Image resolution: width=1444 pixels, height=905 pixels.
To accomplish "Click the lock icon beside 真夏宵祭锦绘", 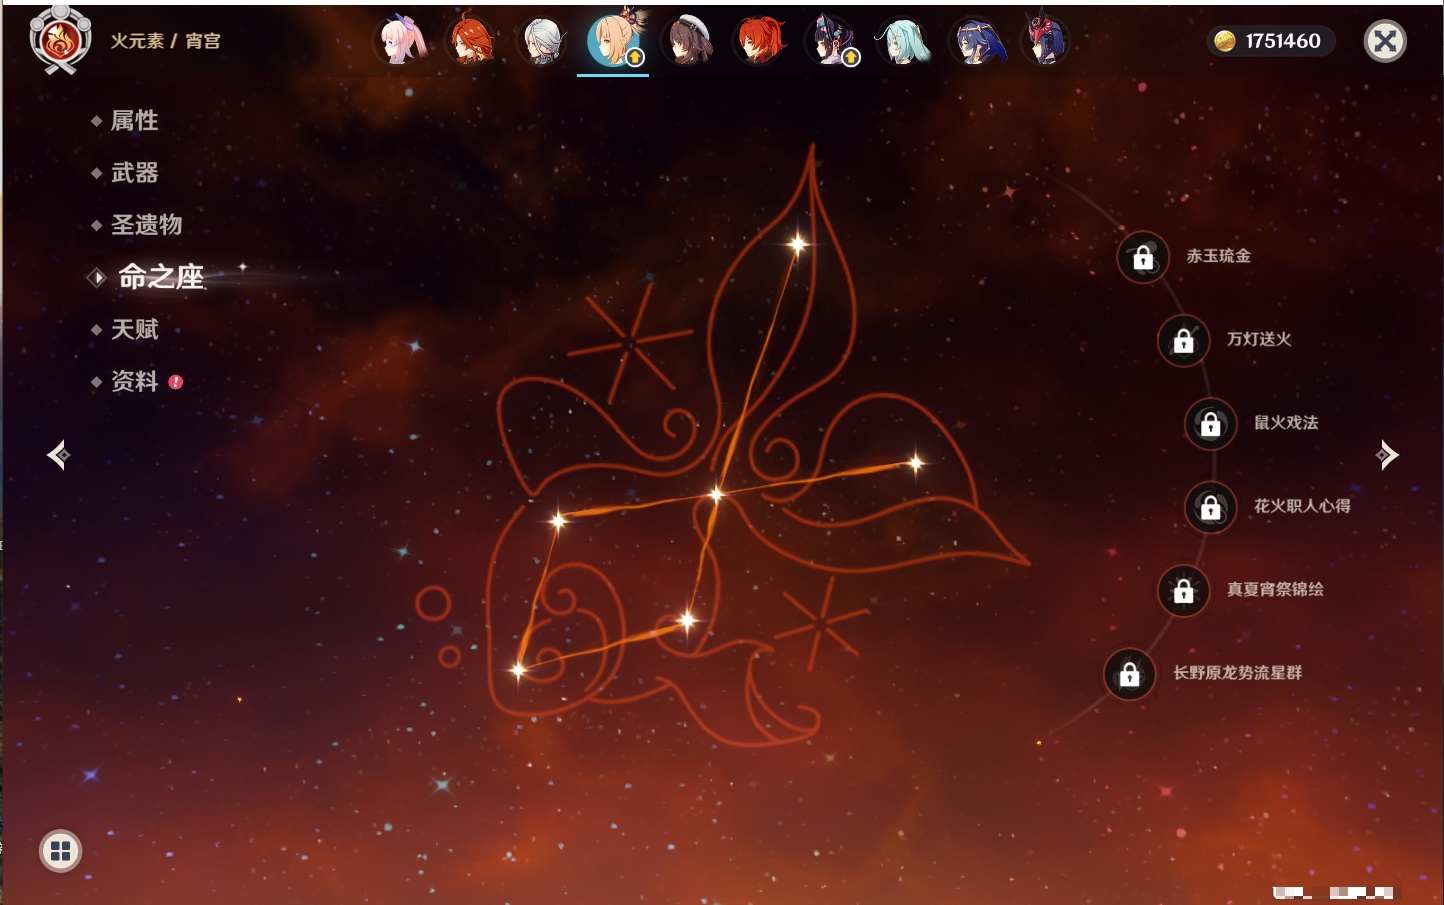I will 1183,591.
